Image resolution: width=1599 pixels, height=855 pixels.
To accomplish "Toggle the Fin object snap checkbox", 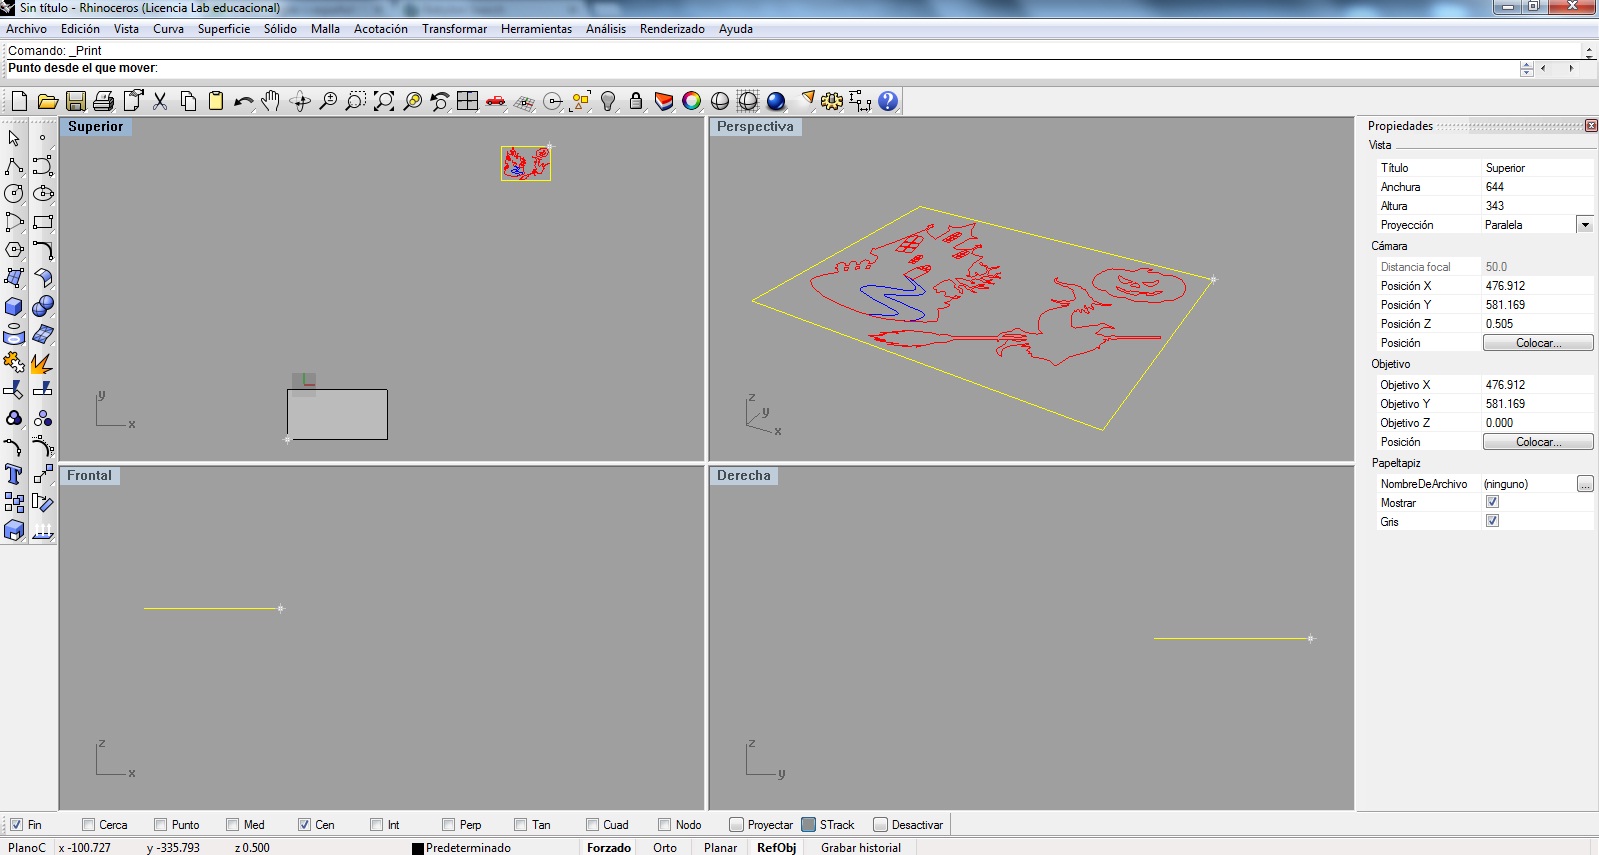I will pos(16,825).
